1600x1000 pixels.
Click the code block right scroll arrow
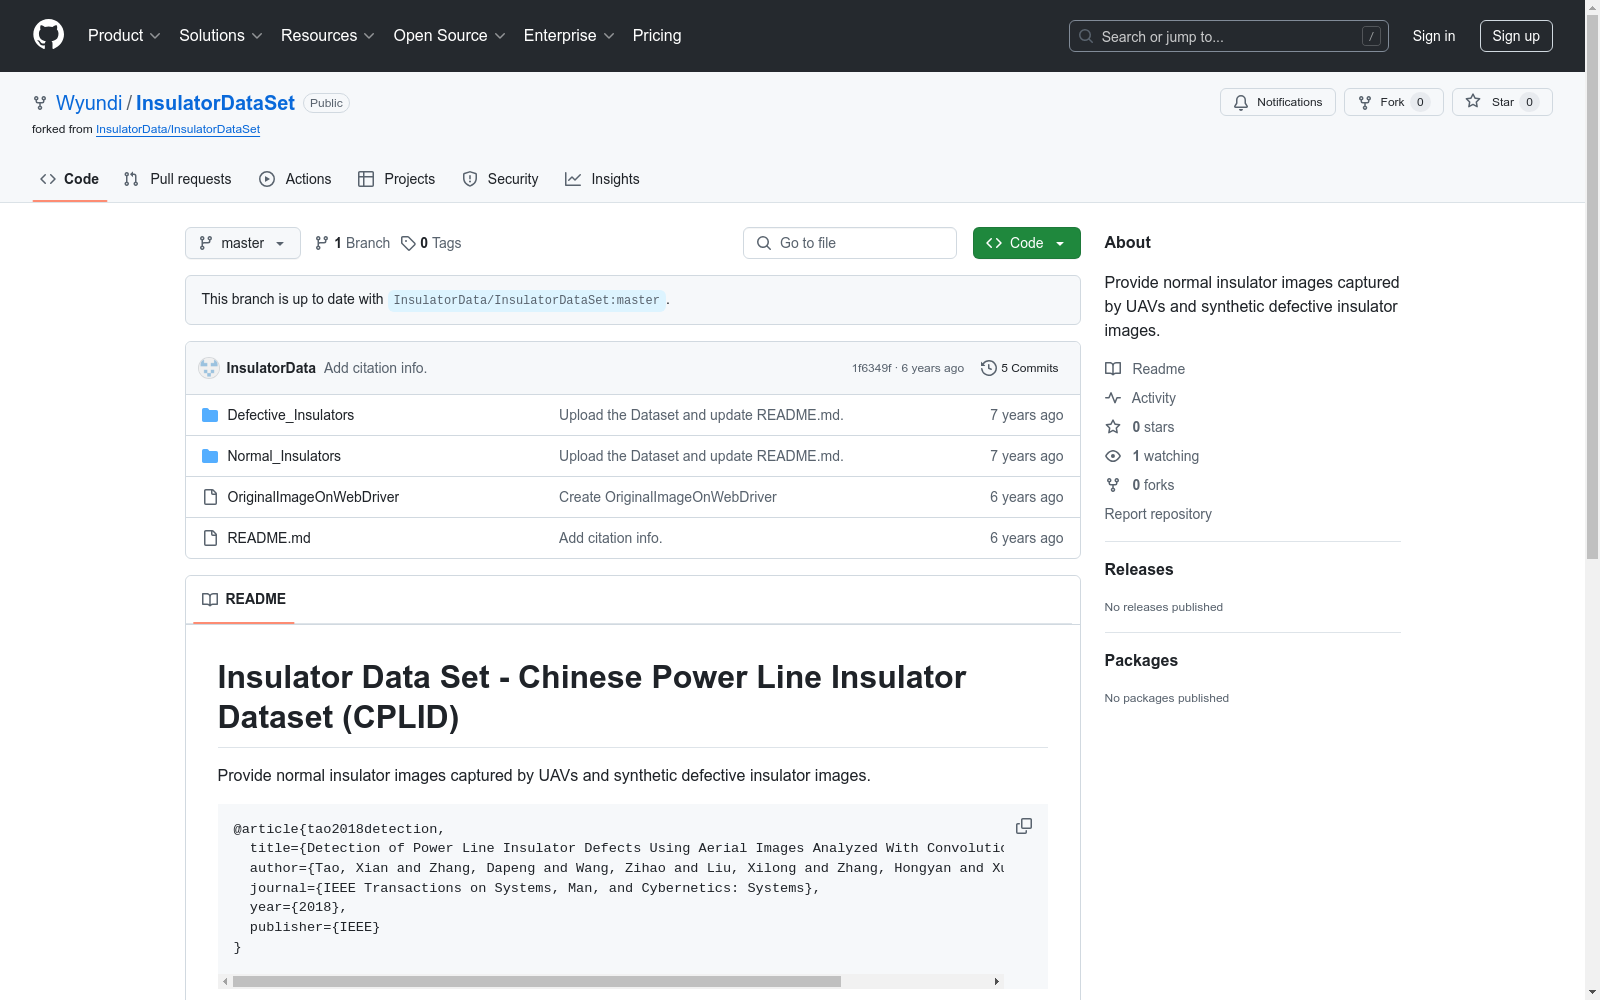(x=997, y=981)
